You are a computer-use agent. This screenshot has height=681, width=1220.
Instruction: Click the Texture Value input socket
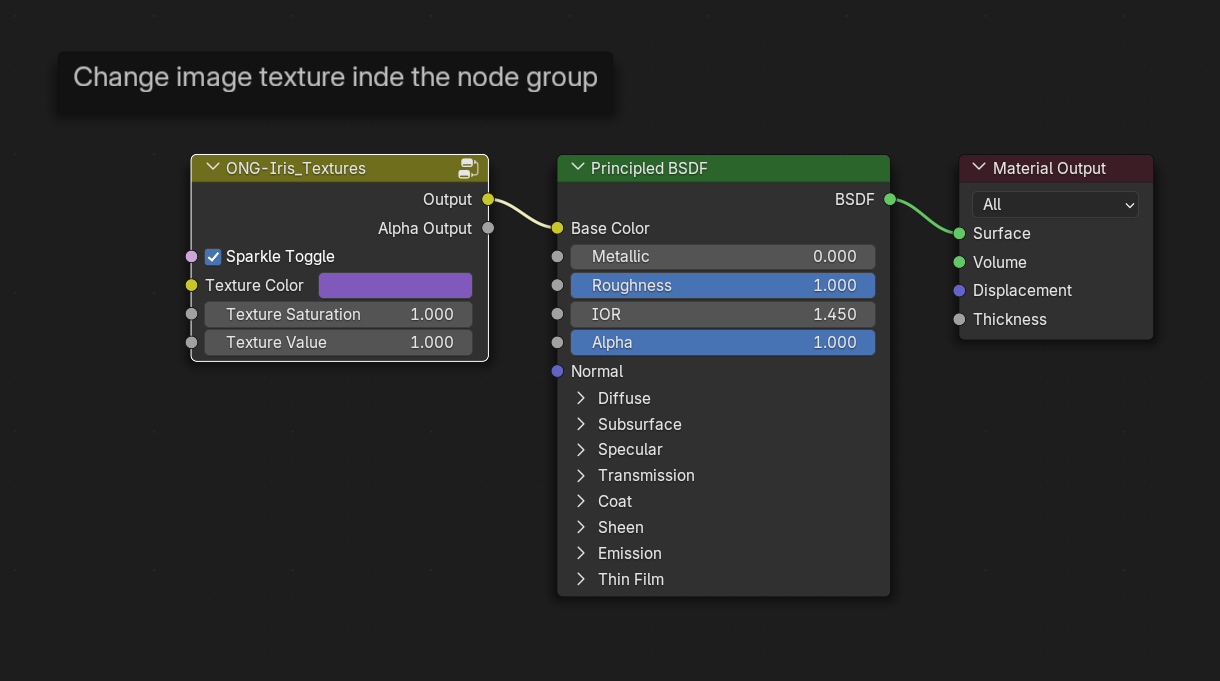coord(192,342)
